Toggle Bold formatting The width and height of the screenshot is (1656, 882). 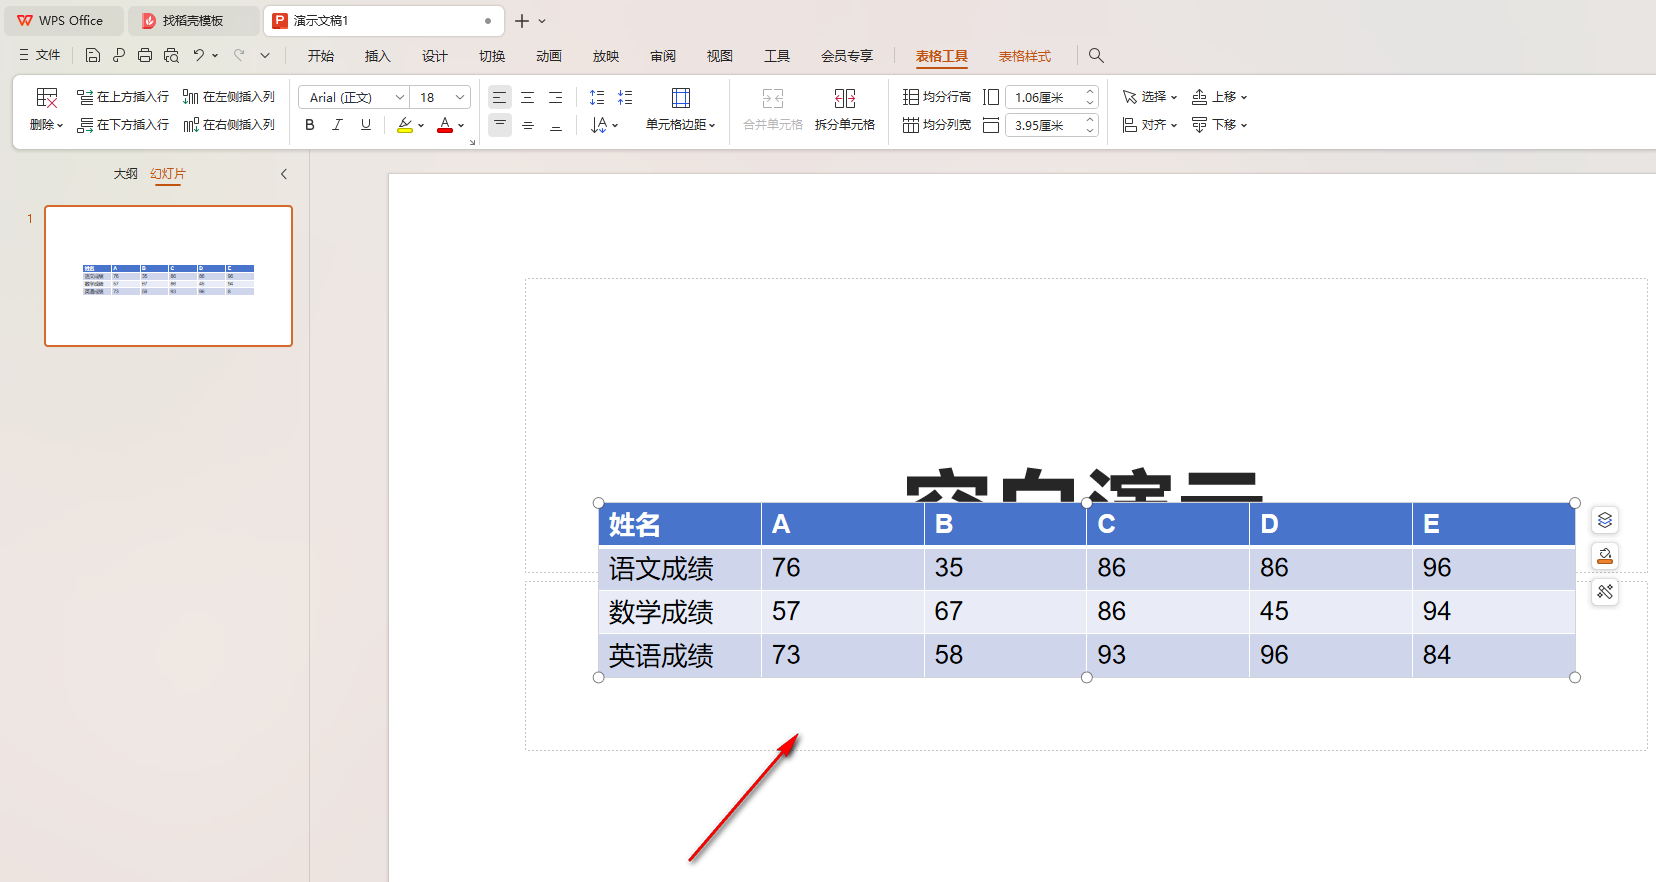pos(310,125)
